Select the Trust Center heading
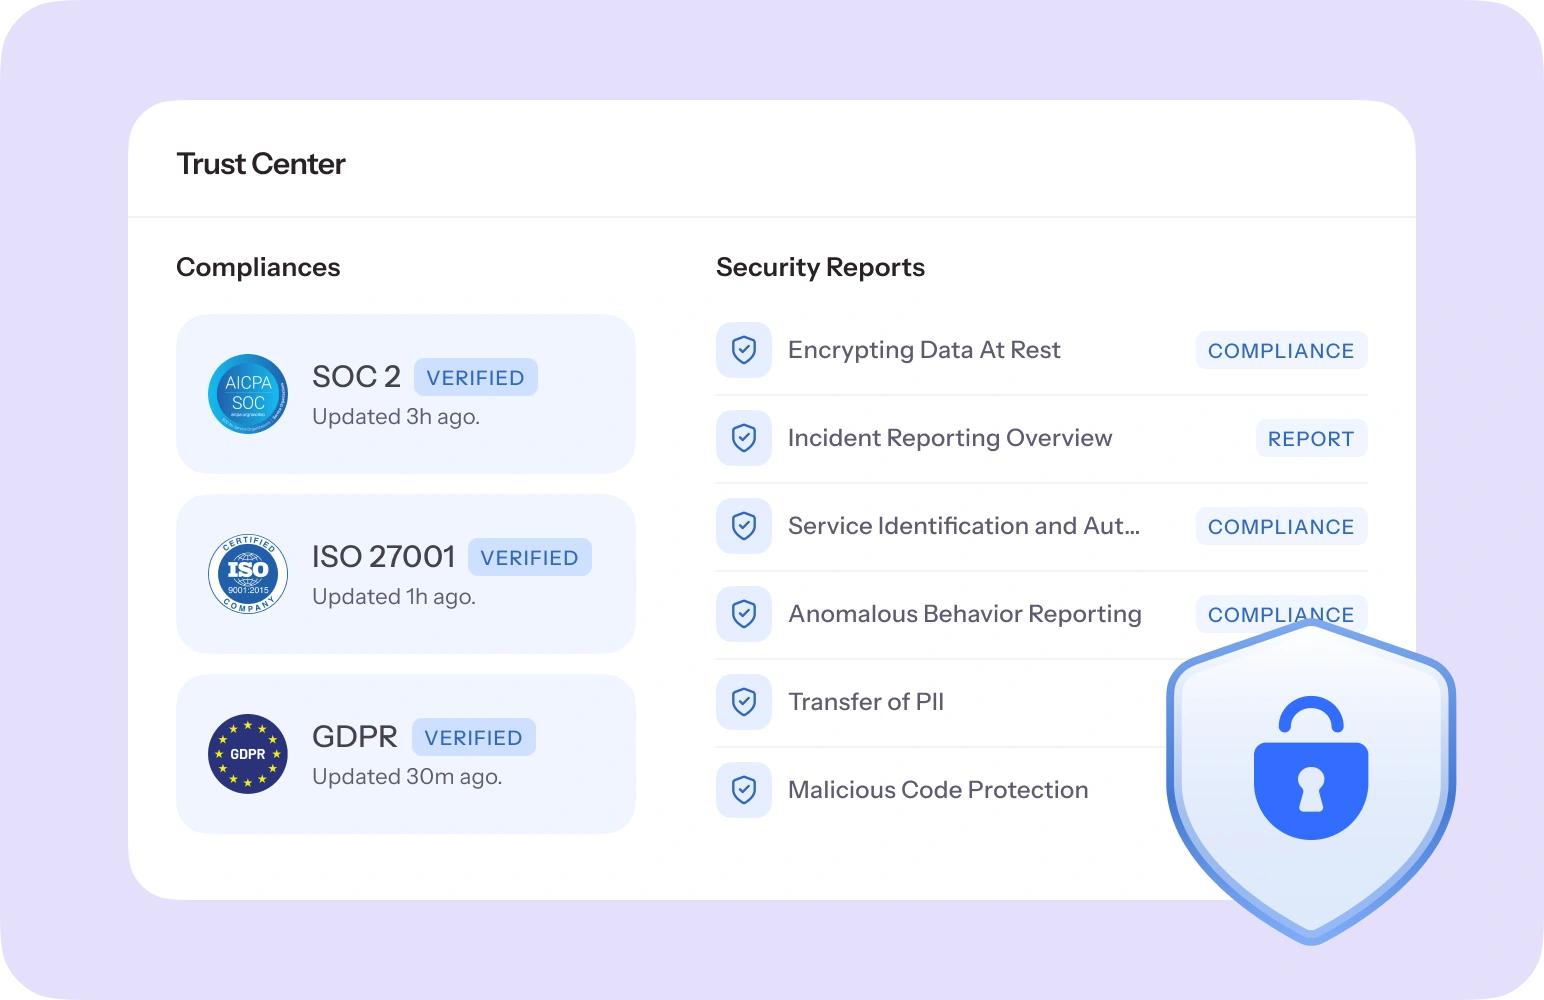The width and height of the screenshot is (1544, 1000). pos(261,164)
